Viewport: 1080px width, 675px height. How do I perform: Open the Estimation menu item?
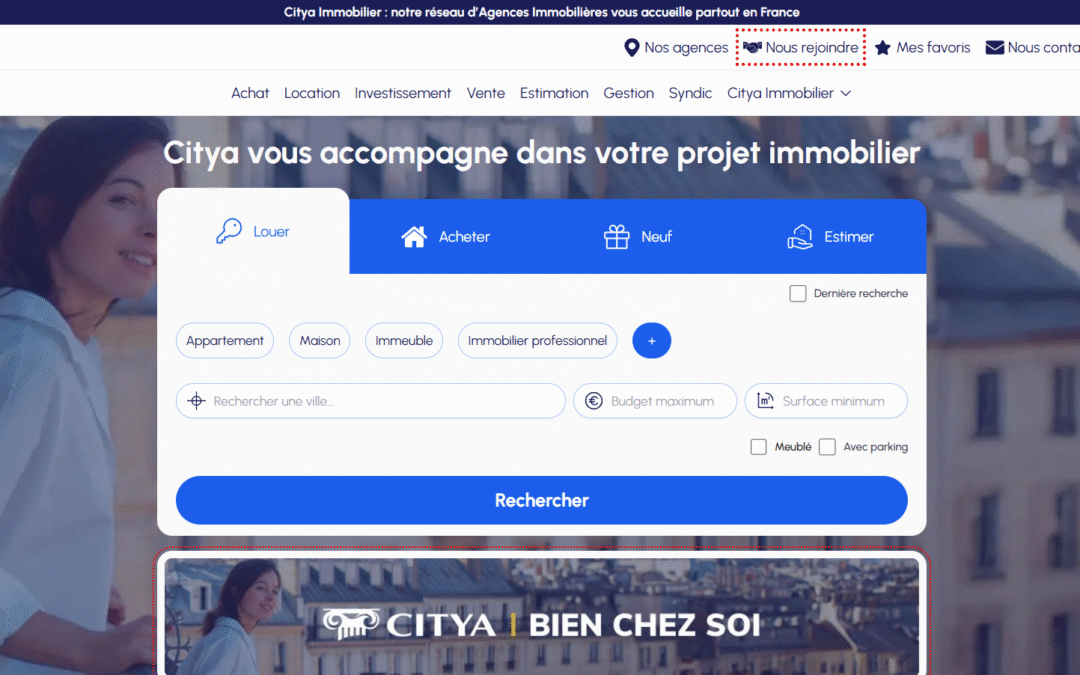click(554, 93)
